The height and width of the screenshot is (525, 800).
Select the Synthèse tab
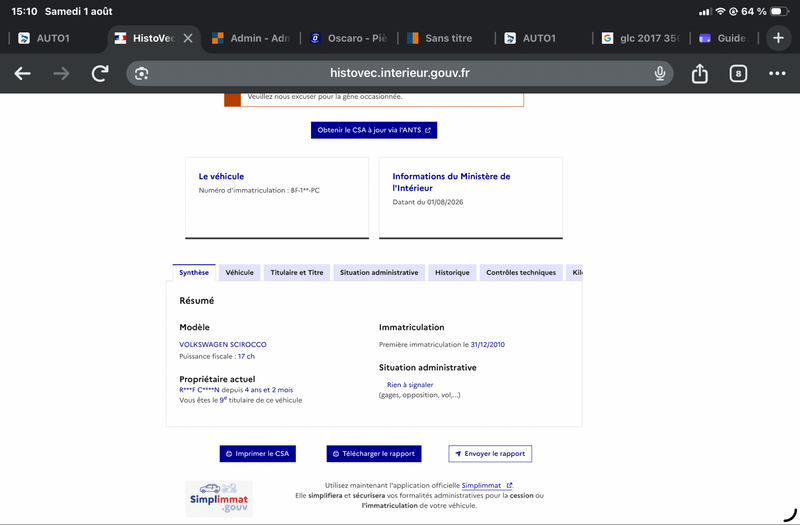click(x=194, y=272)
